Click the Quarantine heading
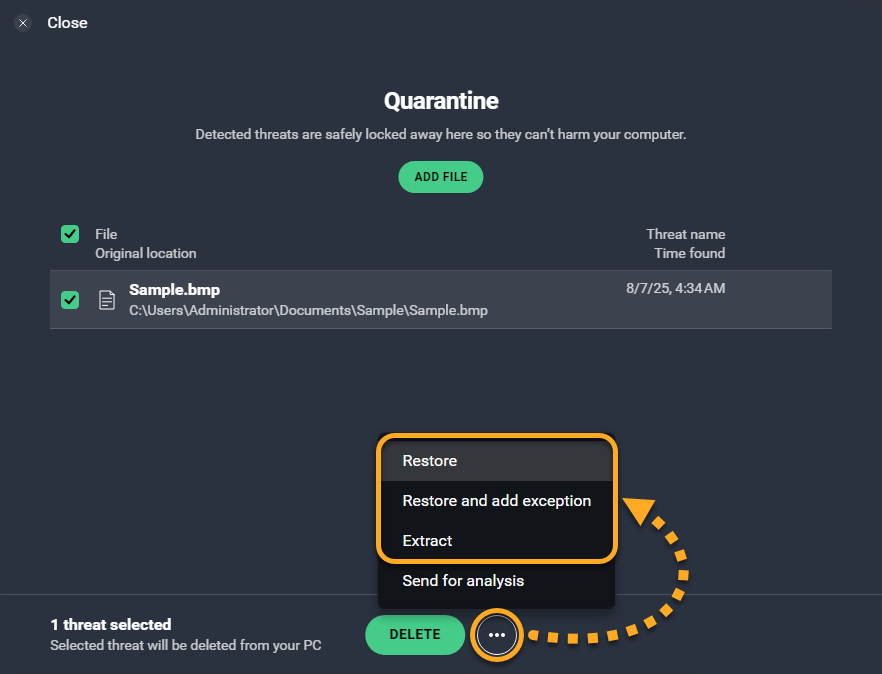This screenshot has width=882, height=674. 441,101
